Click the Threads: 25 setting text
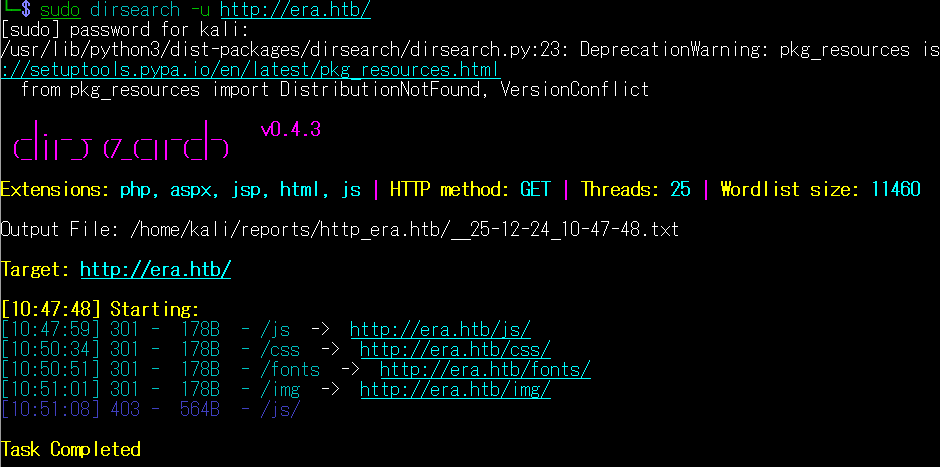 click(x=636, y=189)
